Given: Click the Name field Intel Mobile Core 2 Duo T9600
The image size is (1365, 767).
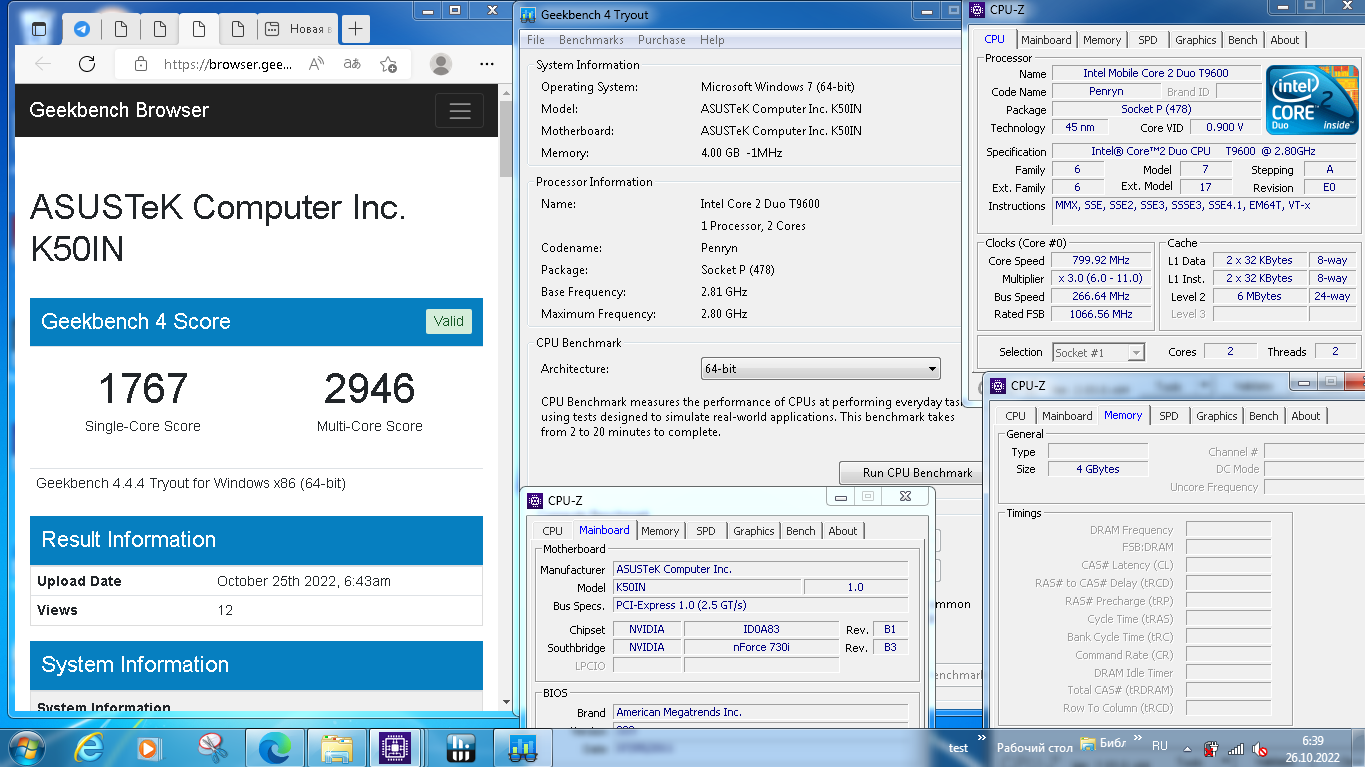Looking at the screenshot, I should coord(1155,73).
